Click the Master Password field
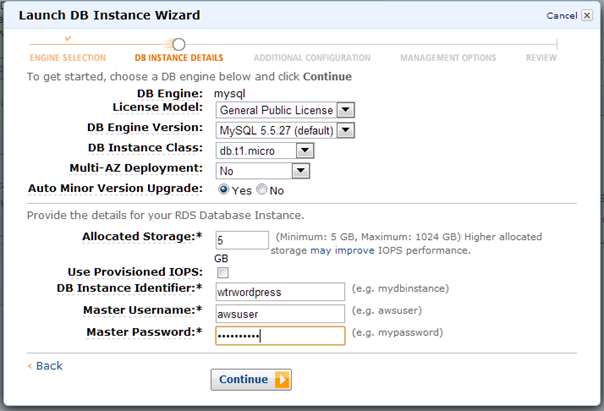The height and width of the screenshot is (411, 604). pos(279,335)
